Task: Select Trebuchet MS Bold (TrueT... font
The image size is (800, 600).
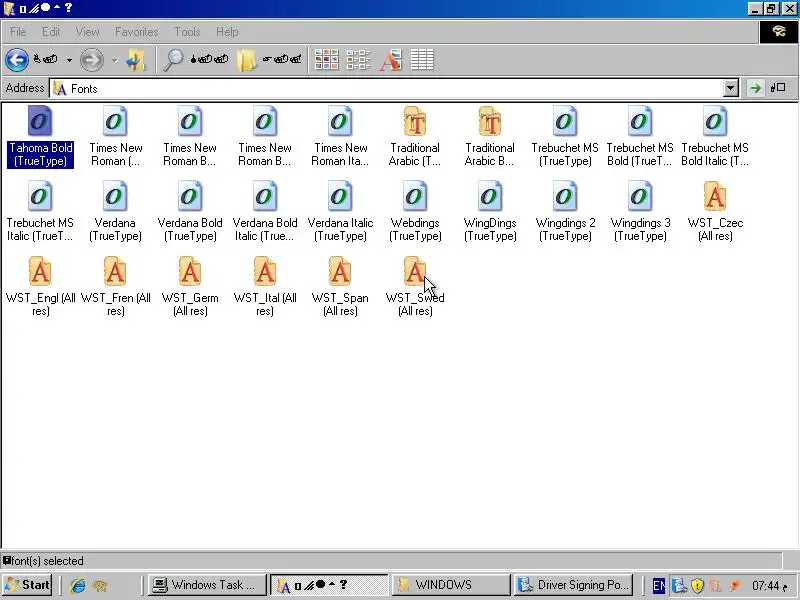Action: tap(640, 136)
